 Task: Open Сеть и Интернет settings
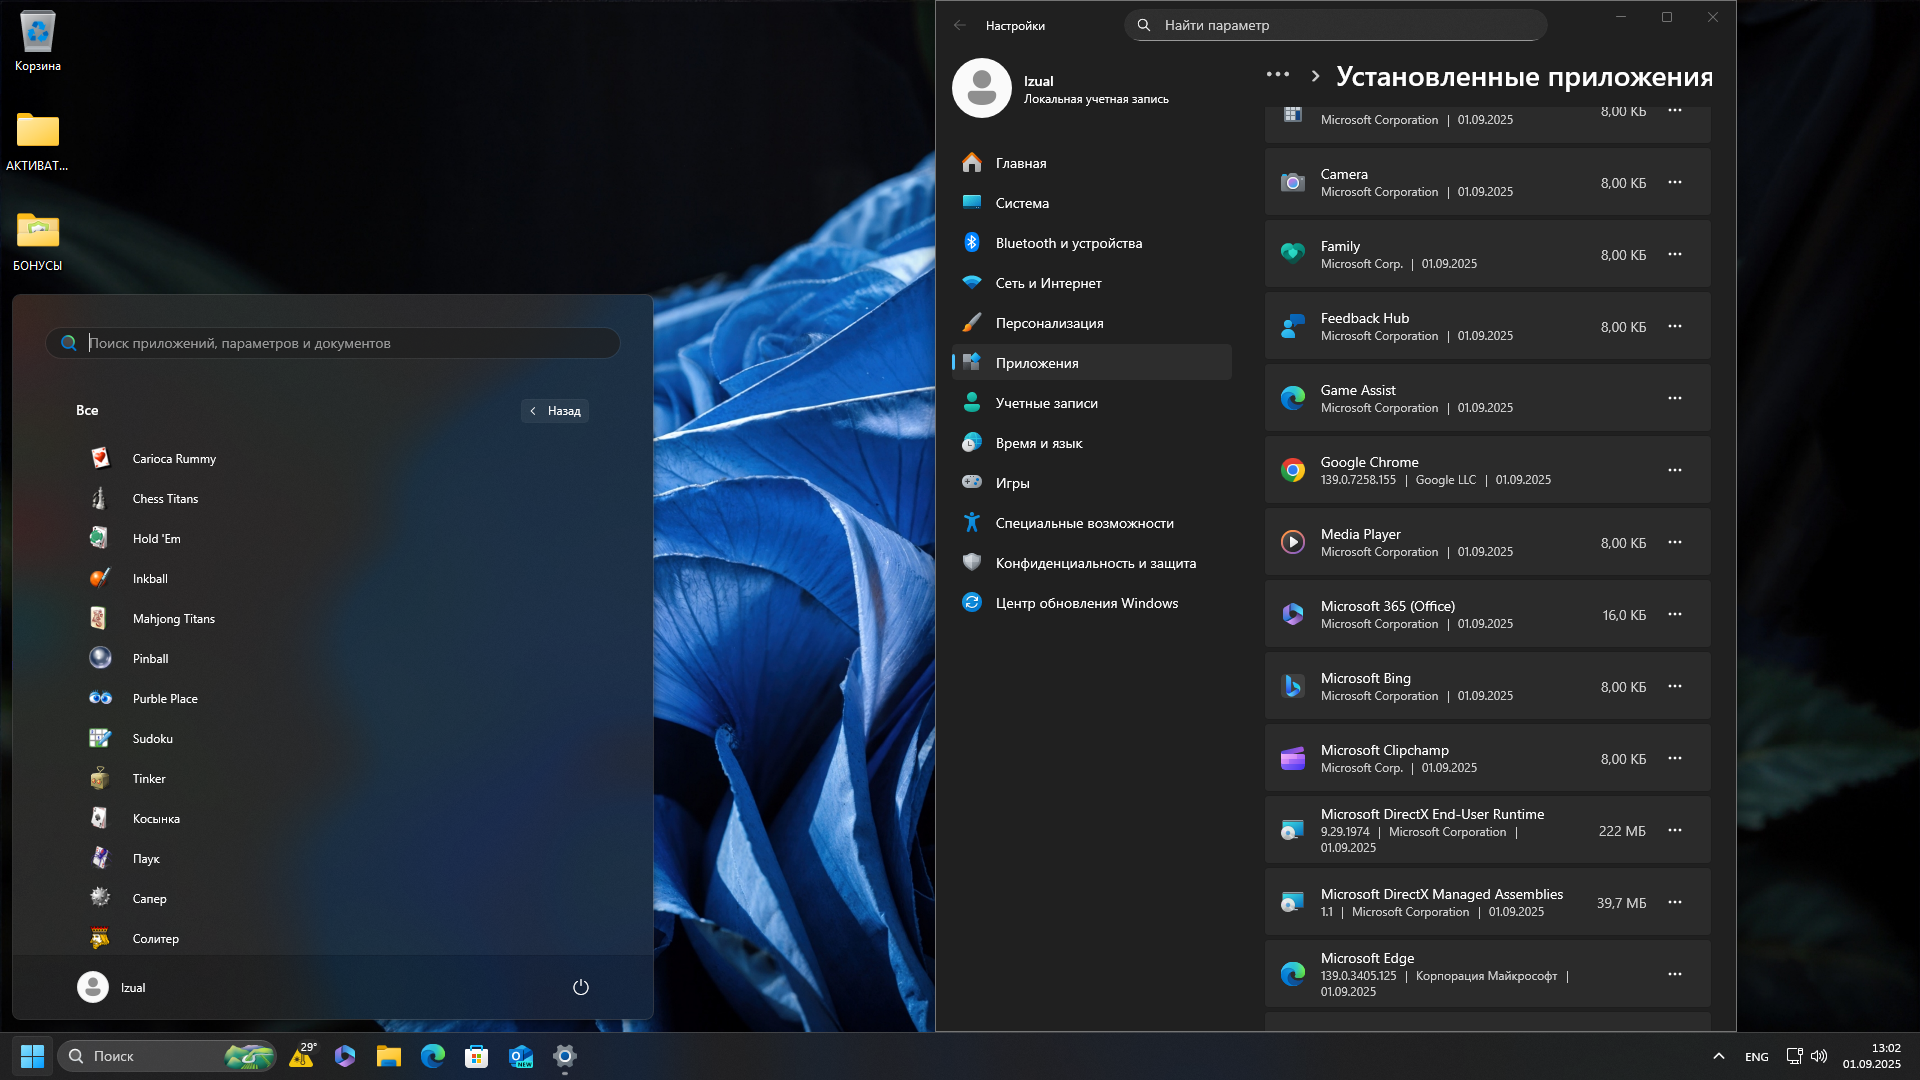[x=1092, y=283]
